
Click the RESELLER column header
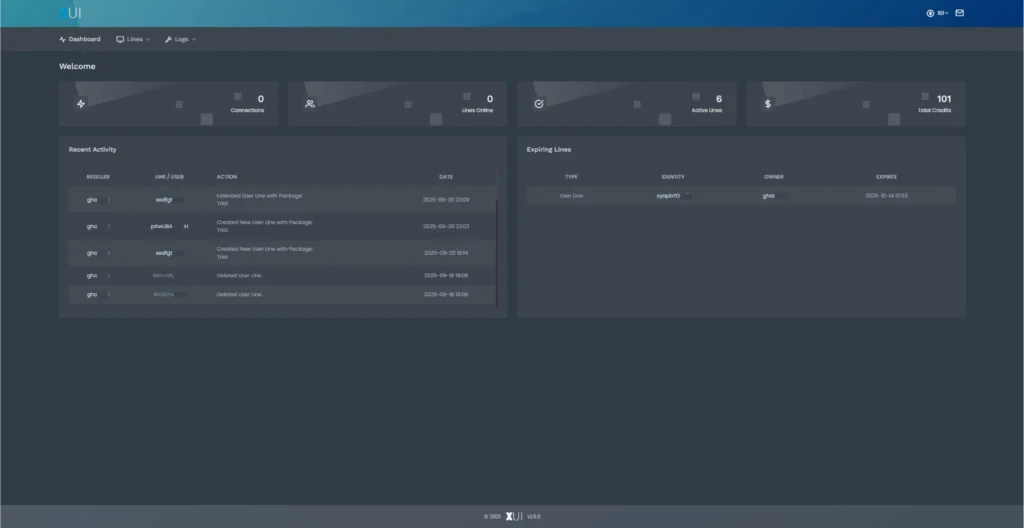pos(98,177)
